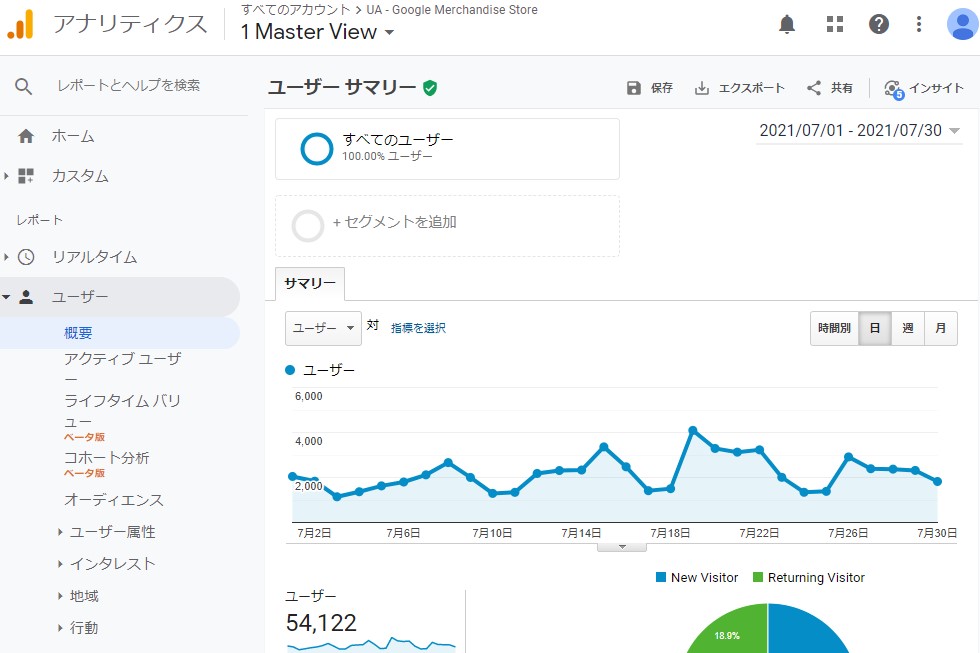Select 月 monthly granularity
The width and height of the screenshot is (980, 653).
point(941,328)
